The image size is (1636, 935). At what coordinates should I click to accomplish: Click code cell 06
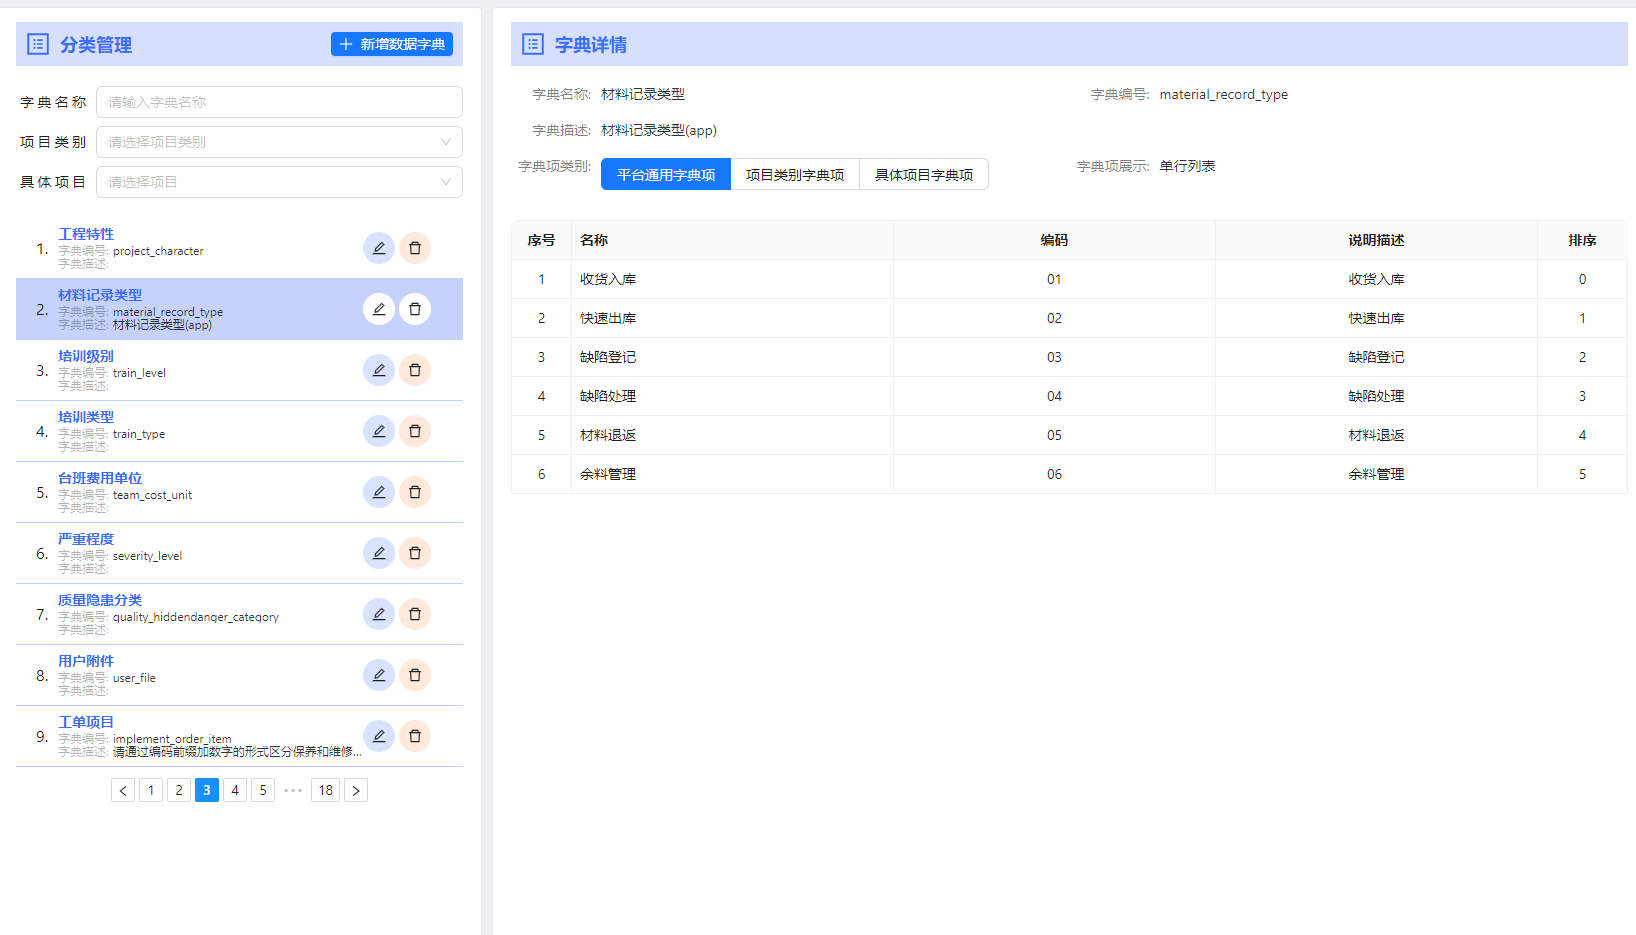[x=1054, y=474]
